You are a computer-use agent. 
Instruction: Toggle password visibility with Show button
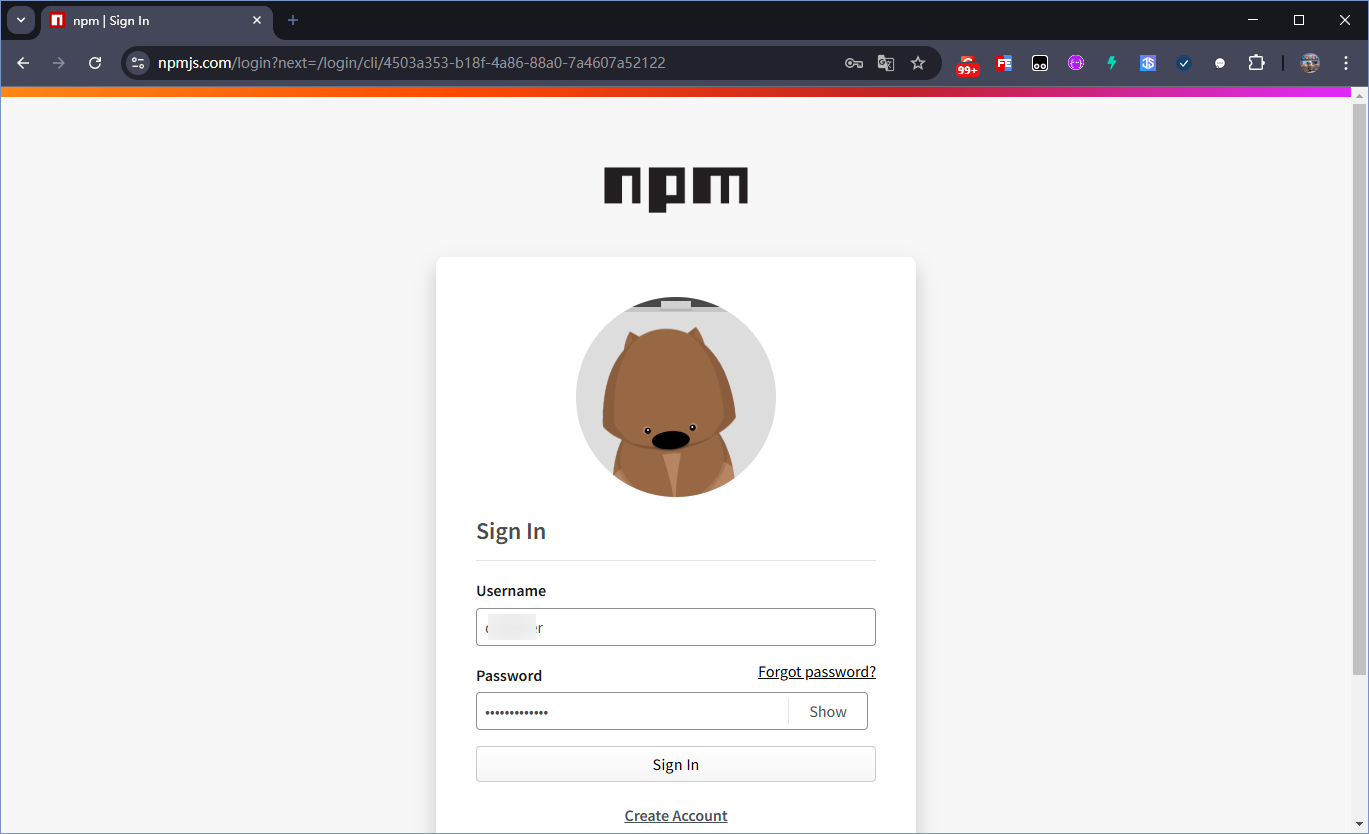tap(827, 711)
